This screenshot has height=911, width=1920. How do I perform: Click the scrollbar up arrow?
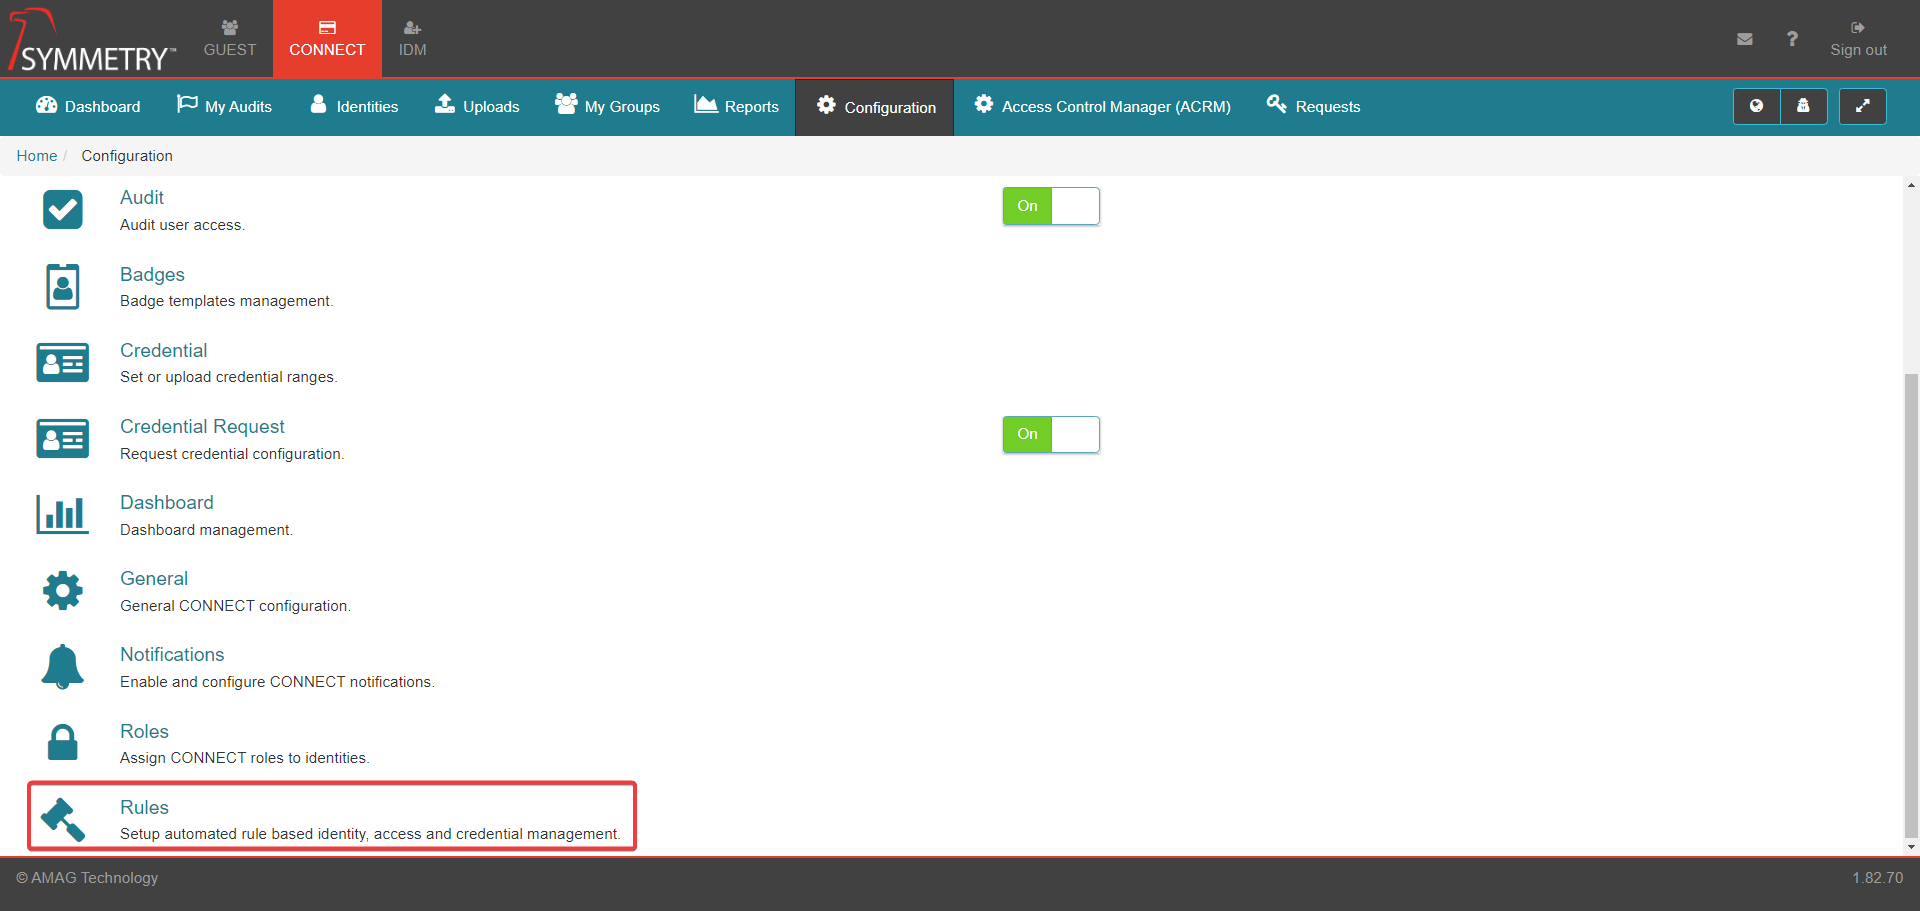[x=1911, y=185]
